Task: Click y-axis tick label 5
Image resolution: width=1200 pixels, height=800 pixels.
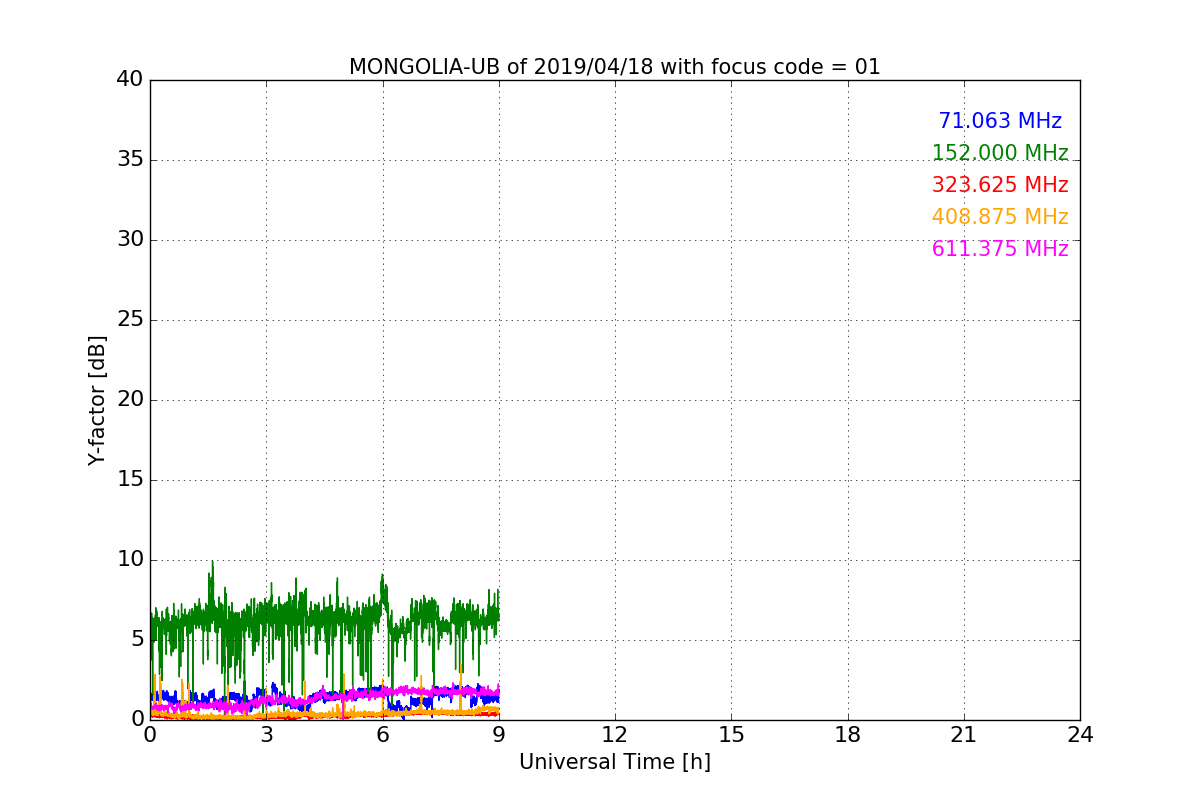Action: (137, 640)
